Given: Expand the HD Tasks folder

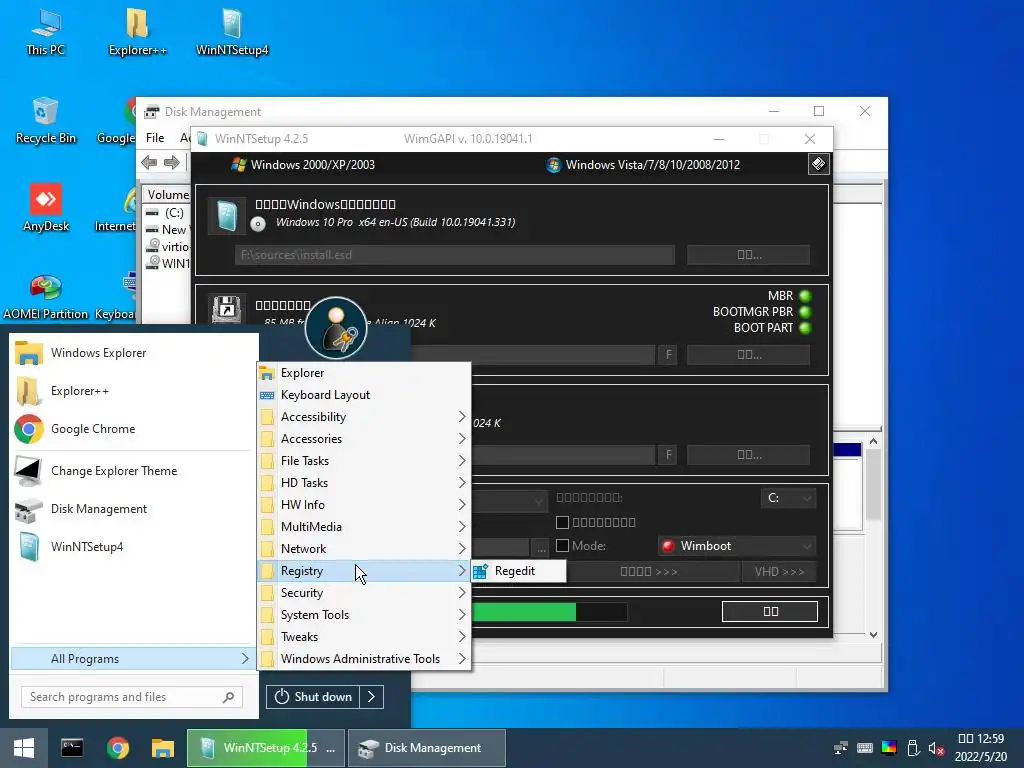Looking at the screenshot, I should click(x=364, y=483).
